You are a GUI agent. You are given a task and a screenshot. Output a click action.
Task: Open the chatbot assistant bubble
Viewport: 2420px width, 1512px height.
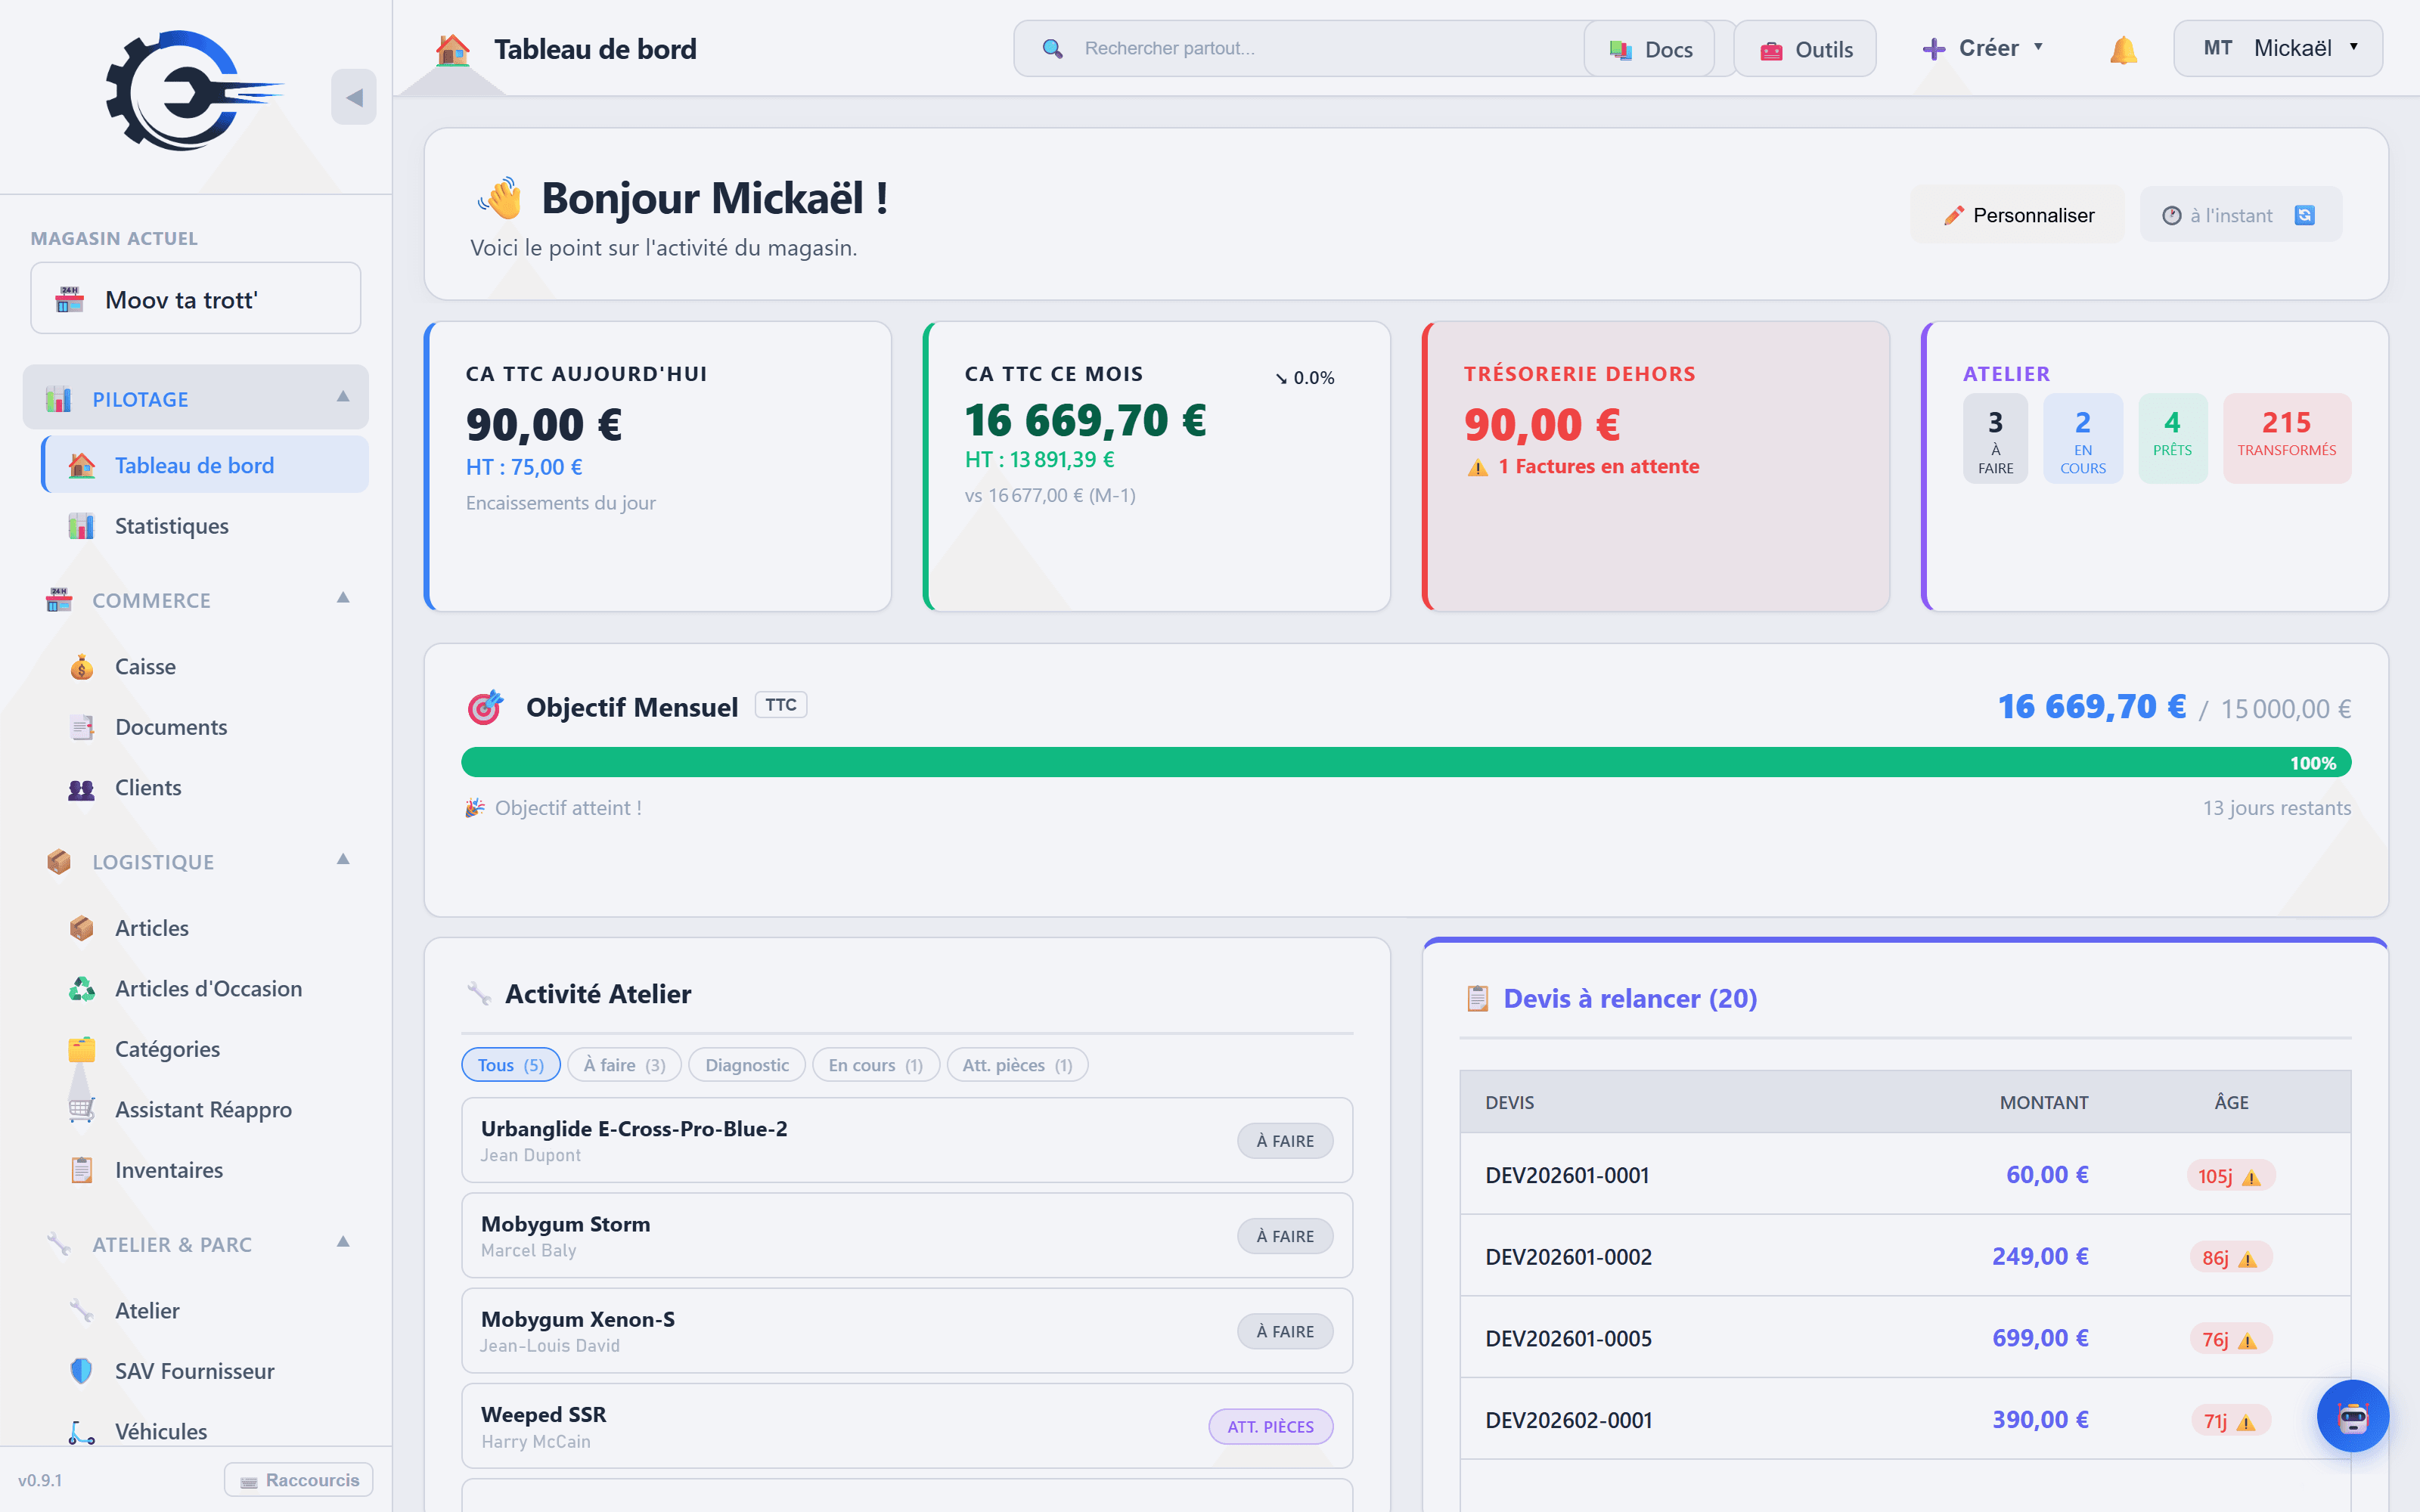(x=2353, y=1416)
